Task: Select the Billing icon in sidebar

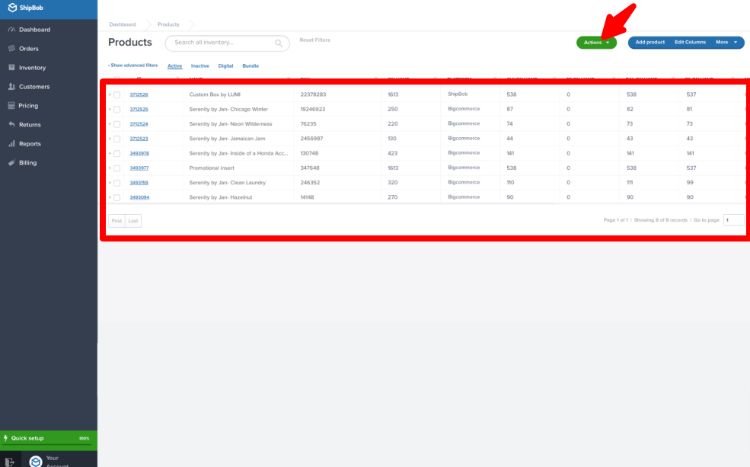Action: pyautogui.click(x=11, y=163)
